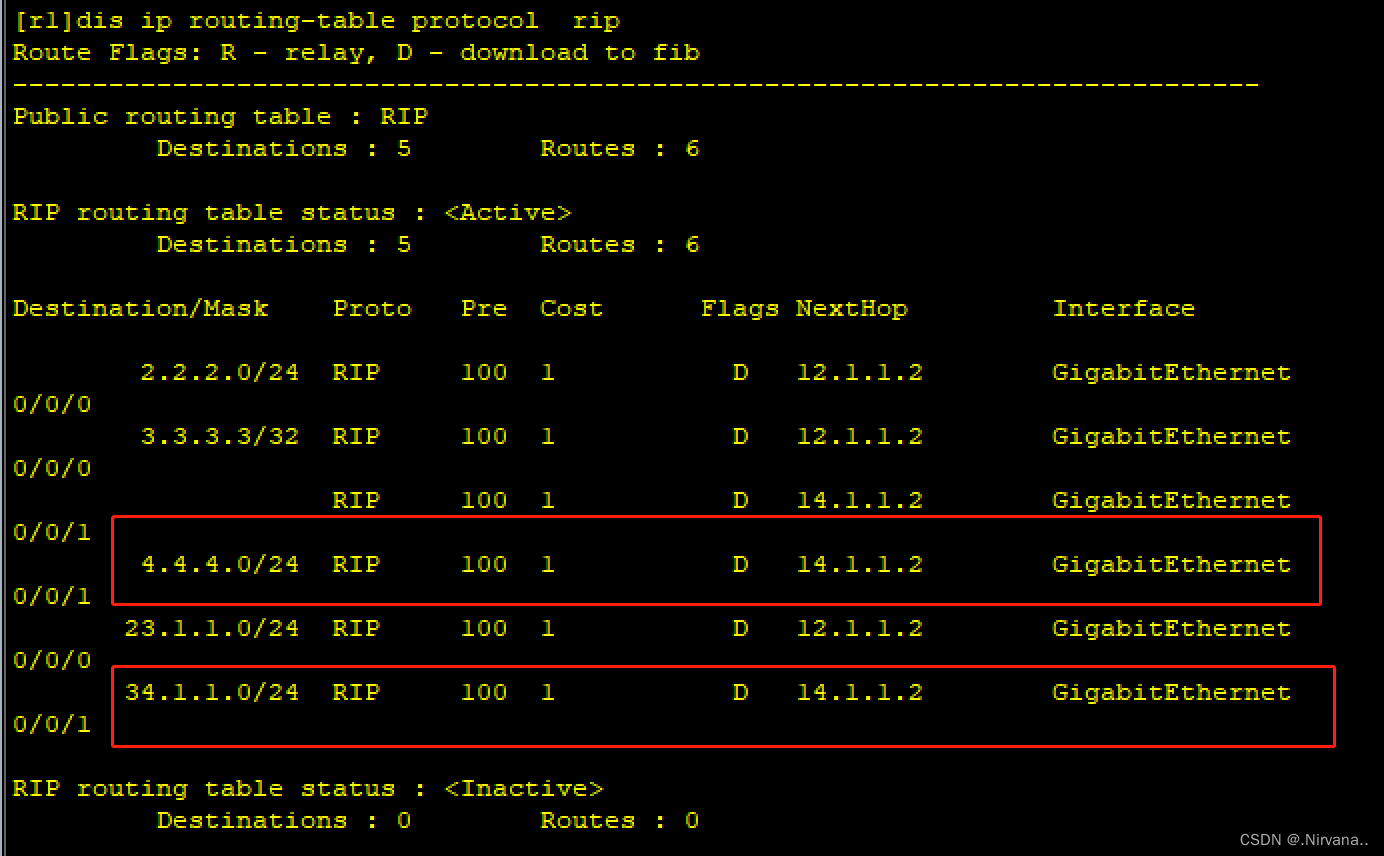This screenshot has width=1384, height=856.
Task: Click preference 100 in the 34.1.1.0/24 row
Action: (x=484, y=693)
